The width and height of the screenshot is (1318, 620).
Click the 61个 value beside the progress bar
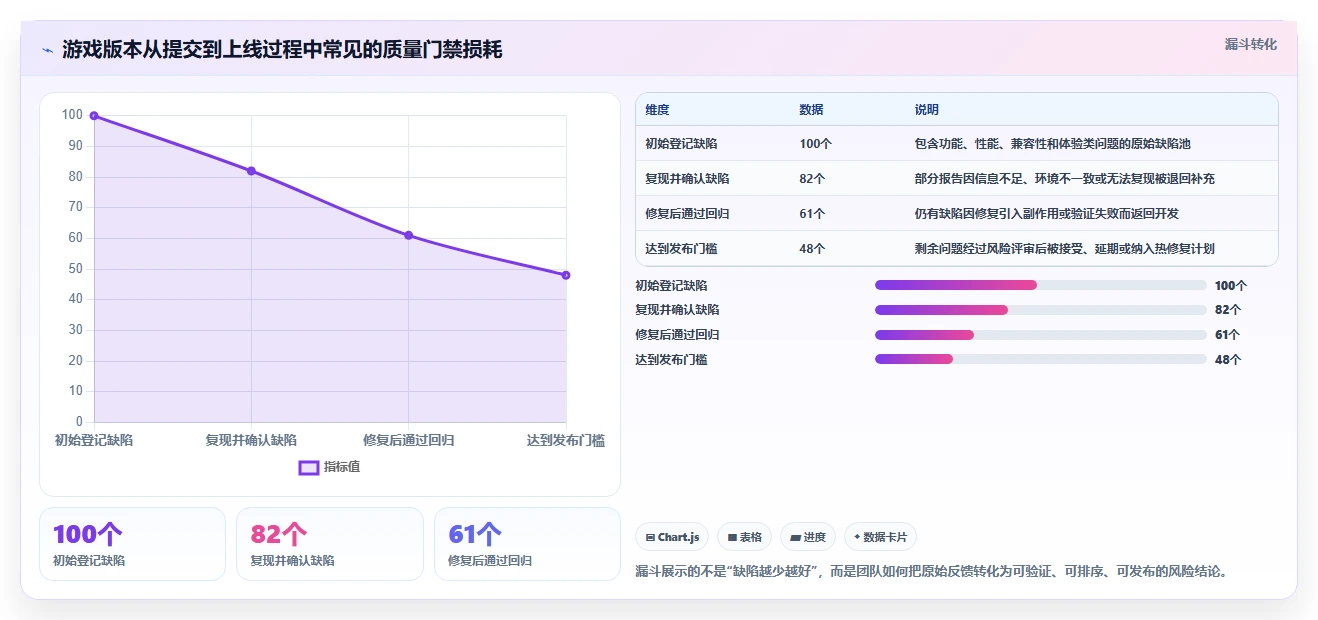click(x=1228, y=335)
